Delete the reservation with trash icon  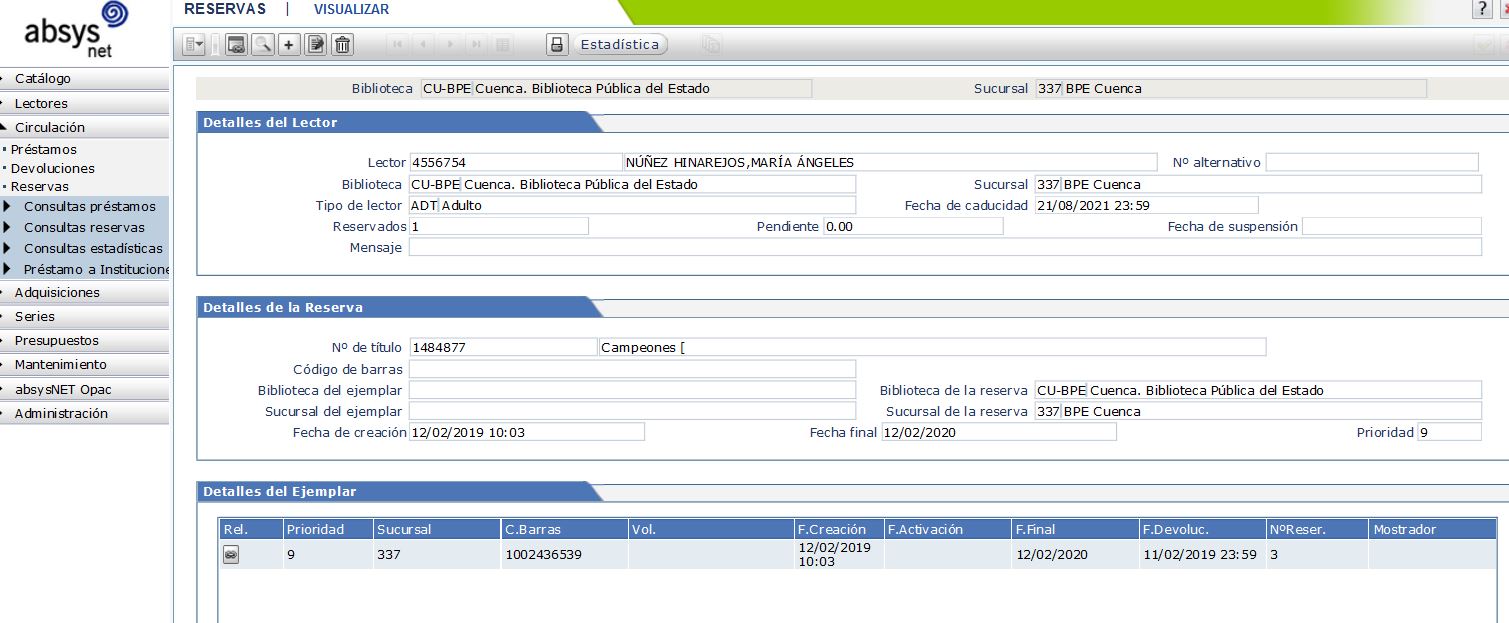click(343, 44)
